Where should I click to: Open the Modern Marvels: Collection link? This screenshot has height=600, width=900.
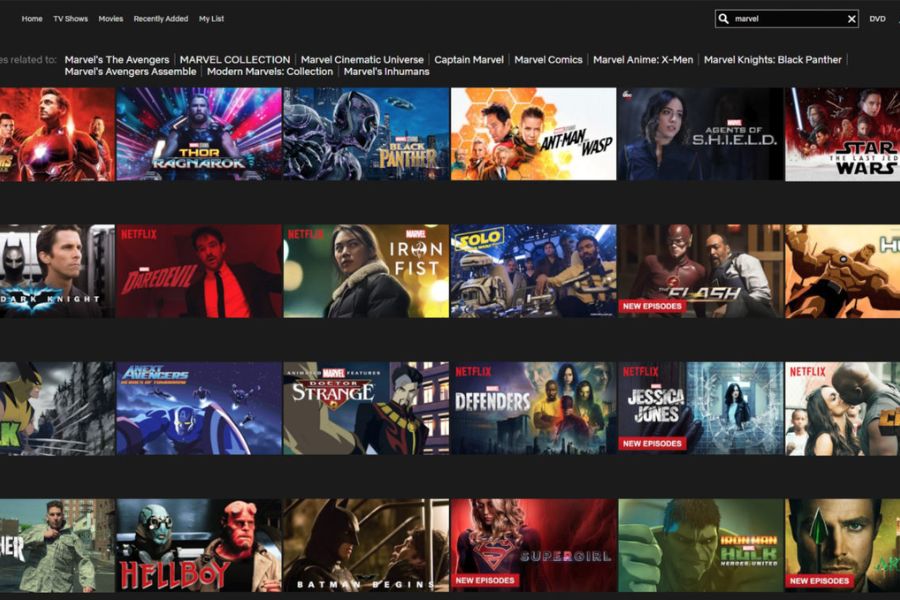[270, 72]
